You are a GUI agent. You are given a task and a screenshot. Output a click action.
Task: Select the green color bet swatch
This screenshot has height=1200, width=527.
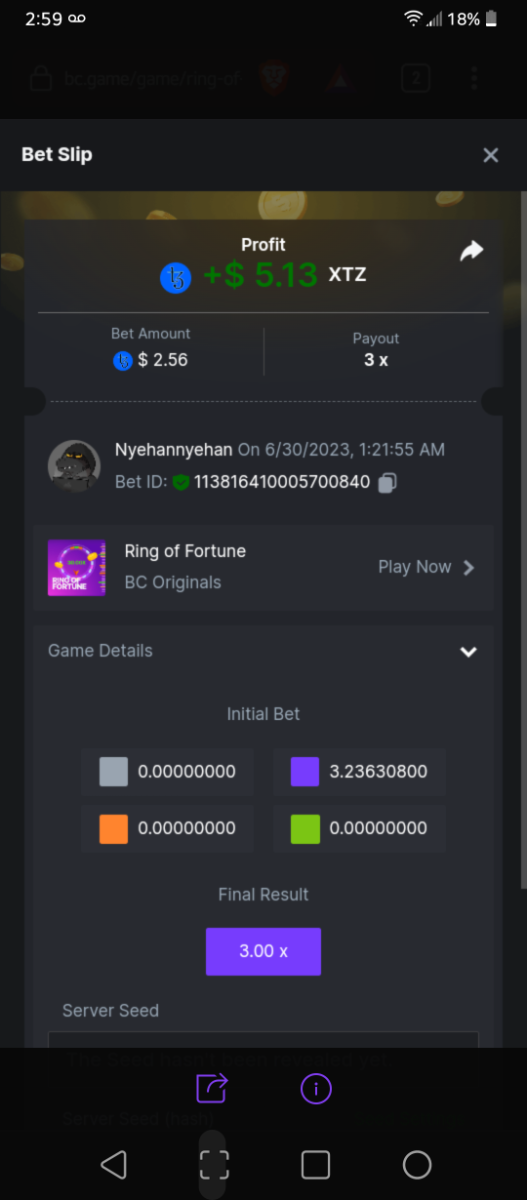(305, 829)
